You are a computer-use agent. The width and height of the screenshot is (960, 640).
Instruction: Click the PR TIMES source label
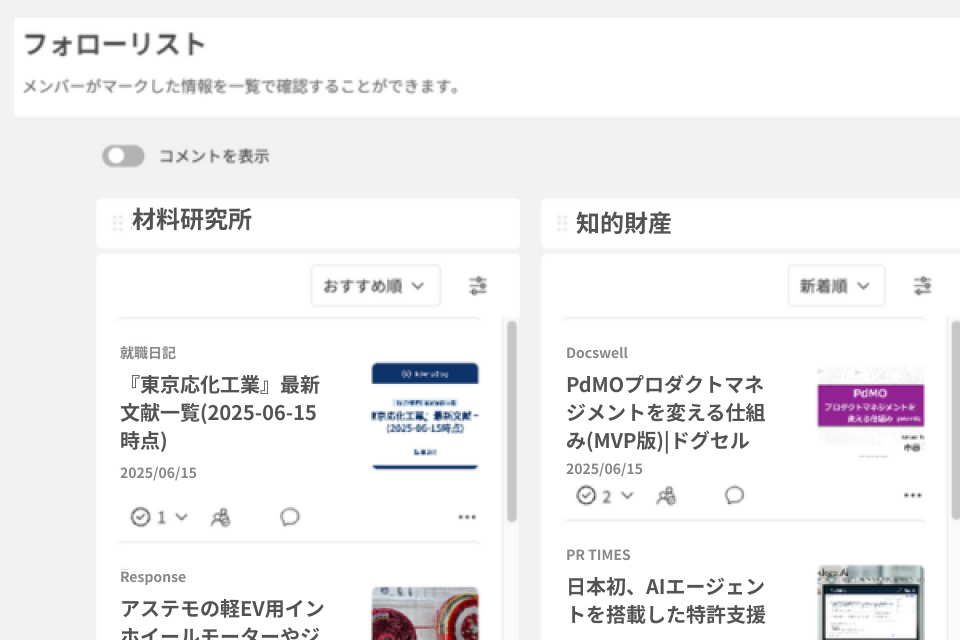tap(598, 555)
